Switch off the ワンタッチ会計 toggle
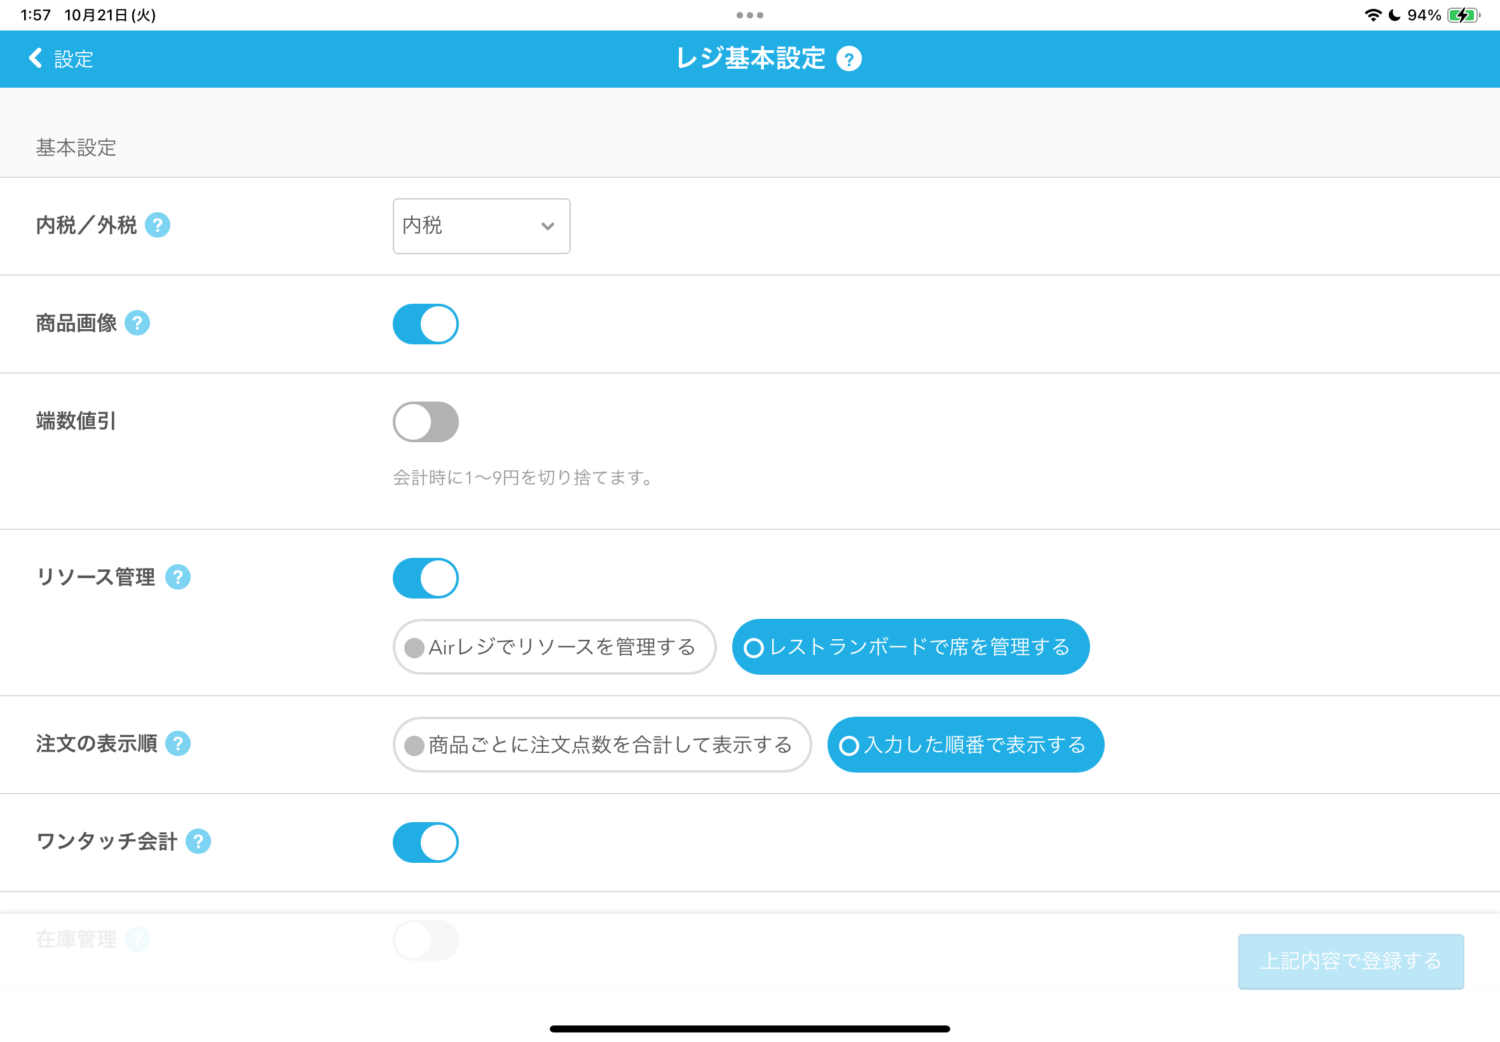1500x1042 pixels. (426, 842)
